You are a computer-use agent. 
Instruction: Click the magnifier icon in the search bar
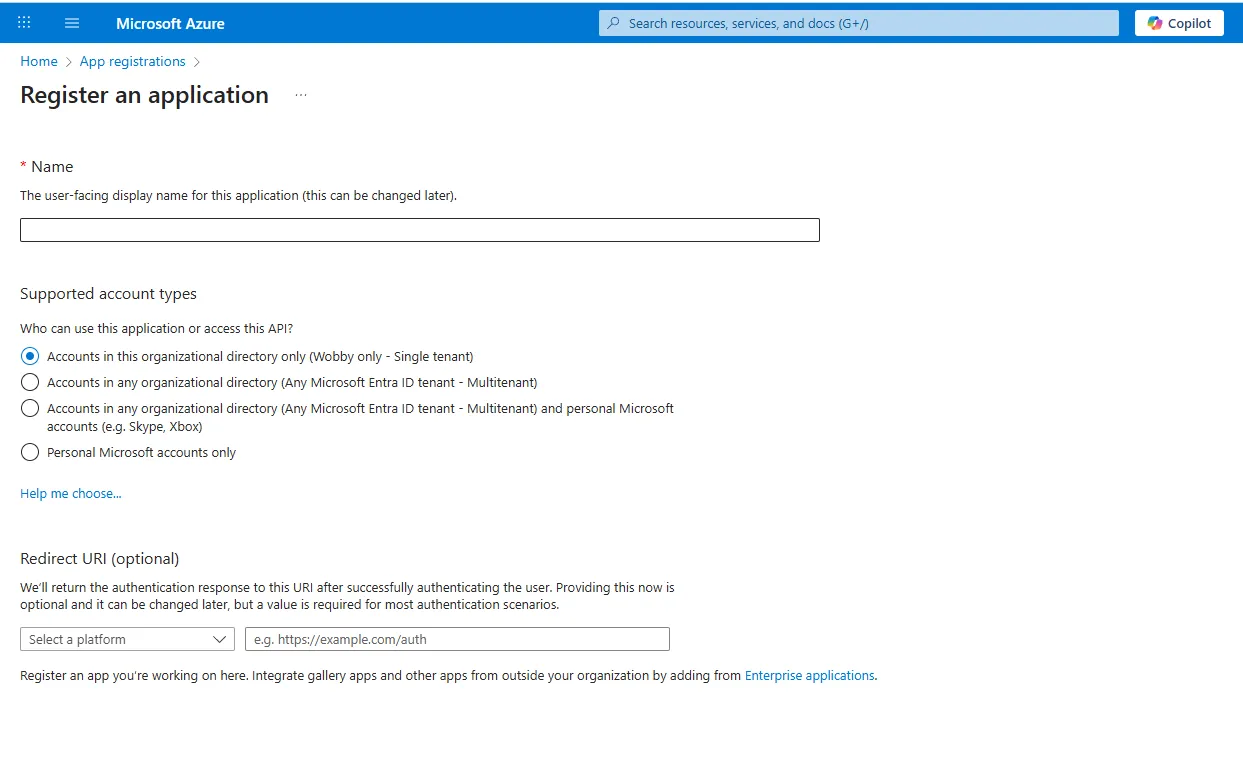(614, 23)
